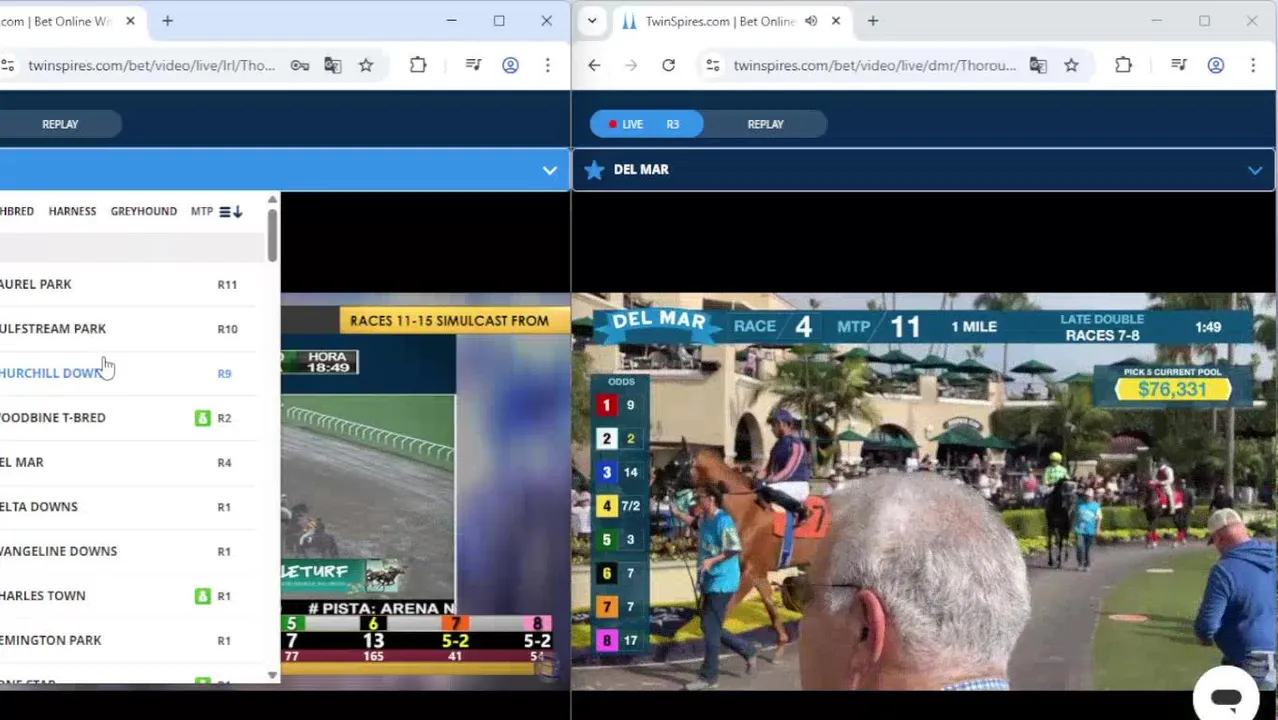
Task: Choose Remington Park R1 from track list
Action: (x=128, y=640)
